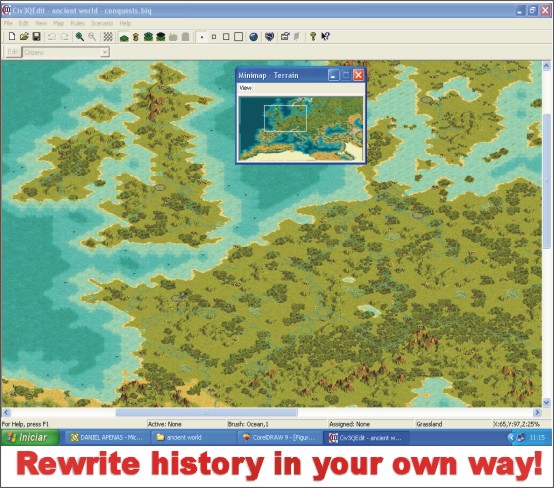This screenshot has width=554, height=488.
Task: Click 'Active: None' in status bar
Action: tap(165, 424)
